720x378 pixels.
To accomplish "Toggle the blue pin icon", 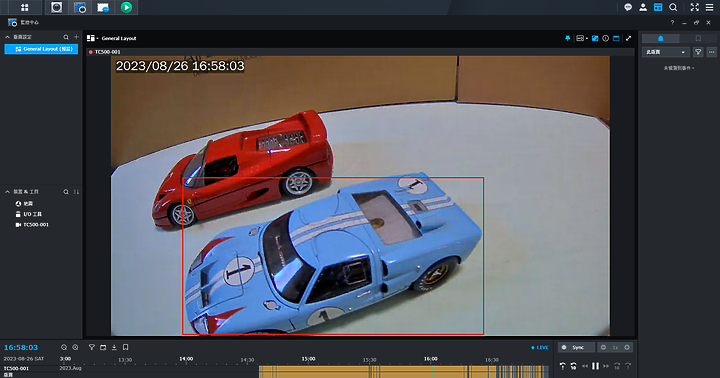I will click(568, 39).
